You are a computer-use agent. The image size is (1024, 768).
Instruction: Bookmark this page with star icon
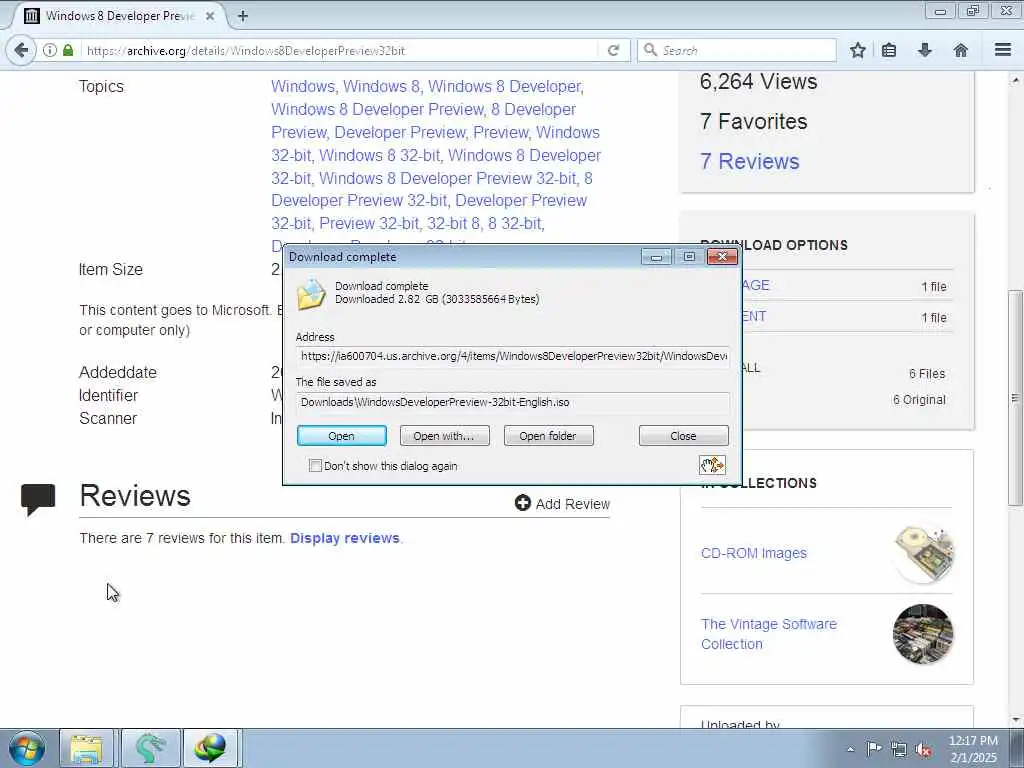click(857, 50)
